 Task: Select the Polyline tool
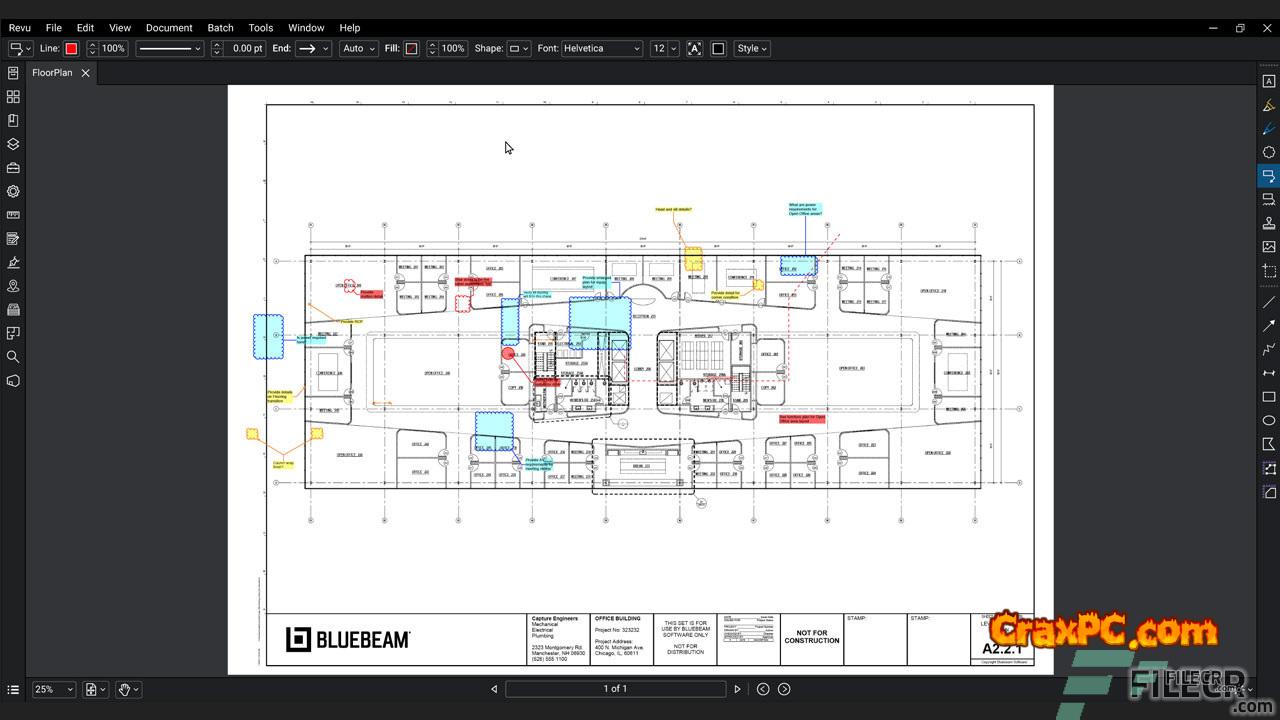pyautogui.click(x=1269, y=349)
